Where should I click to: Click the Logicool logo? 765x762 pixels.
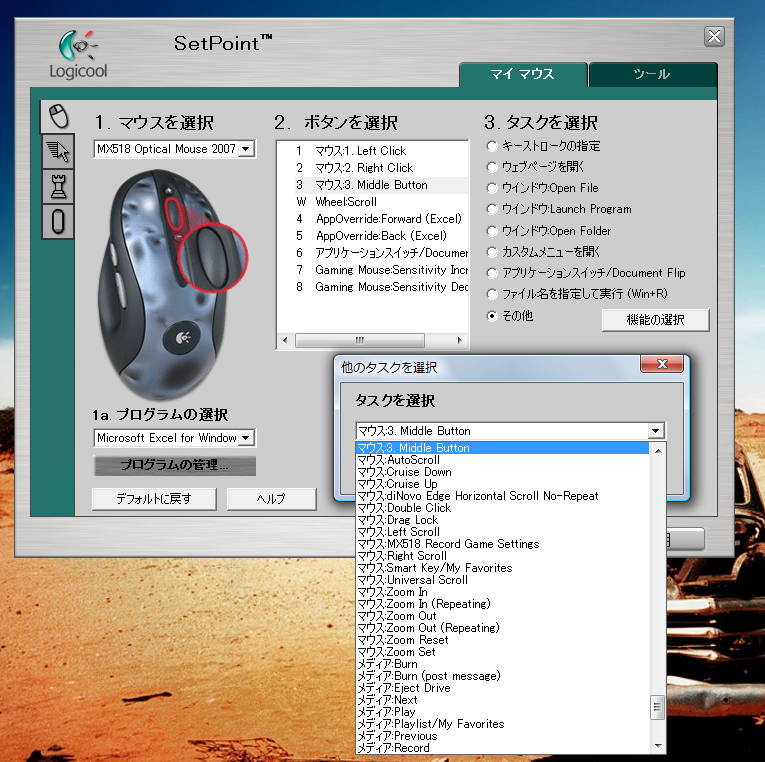click(x=78, y=54)
